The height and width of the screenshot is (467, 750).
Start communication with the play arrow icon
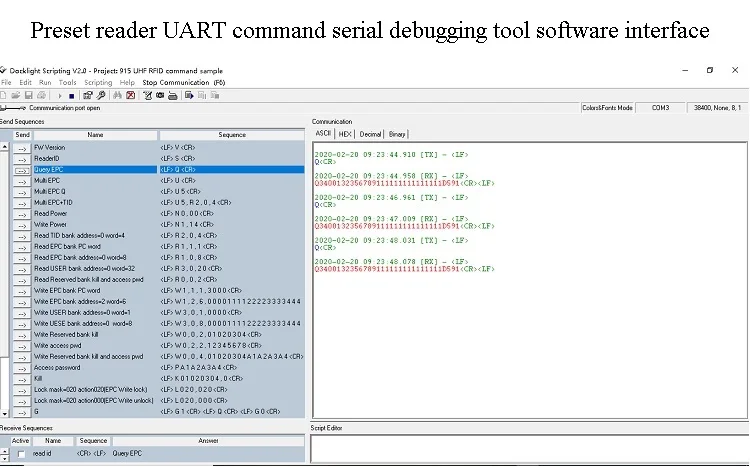(x=60, y=96)
